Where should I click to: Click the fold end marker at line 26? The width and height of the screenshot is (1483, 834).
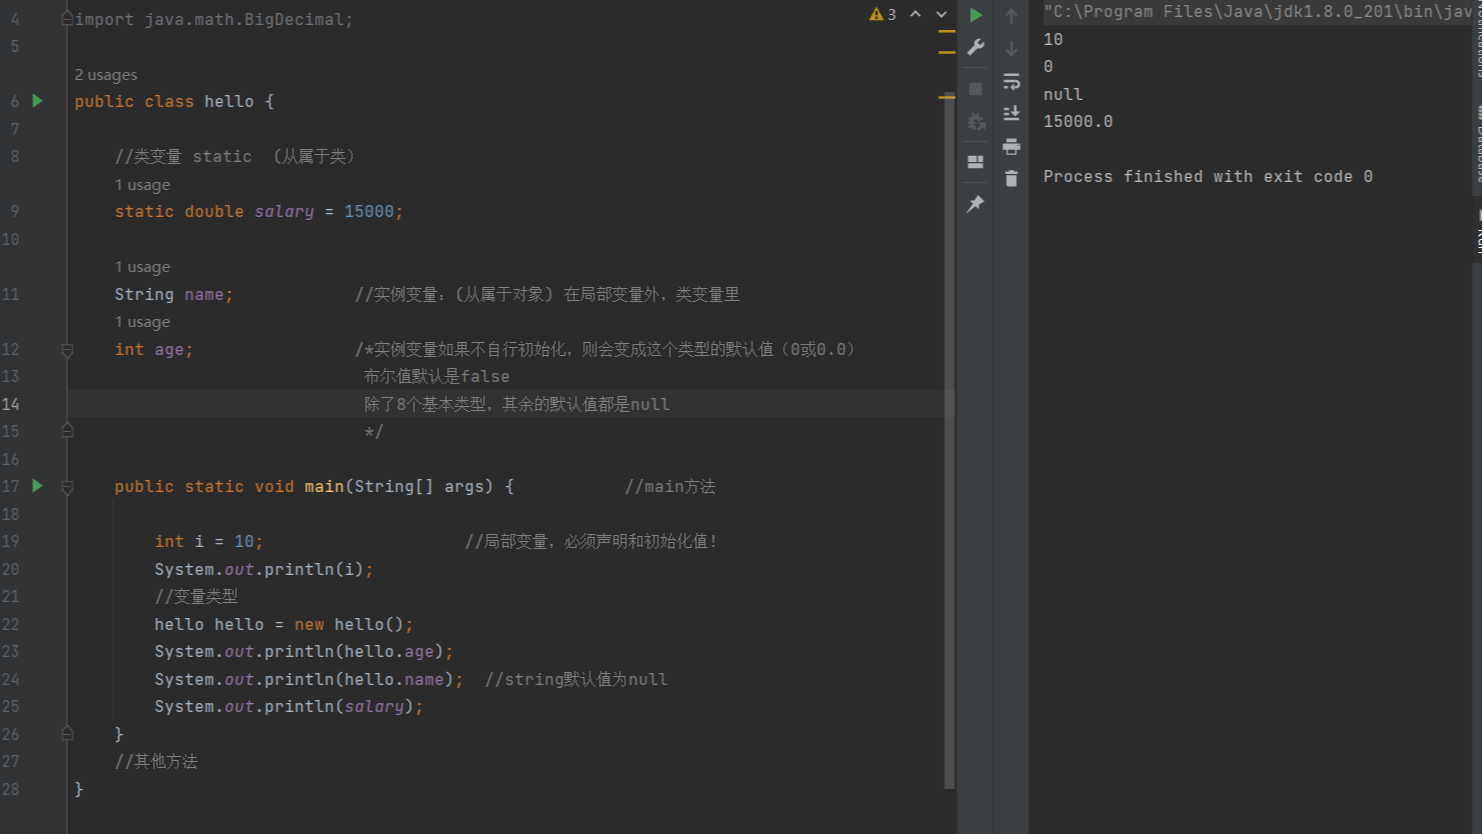pyautogui.click(x=67, y=733)
